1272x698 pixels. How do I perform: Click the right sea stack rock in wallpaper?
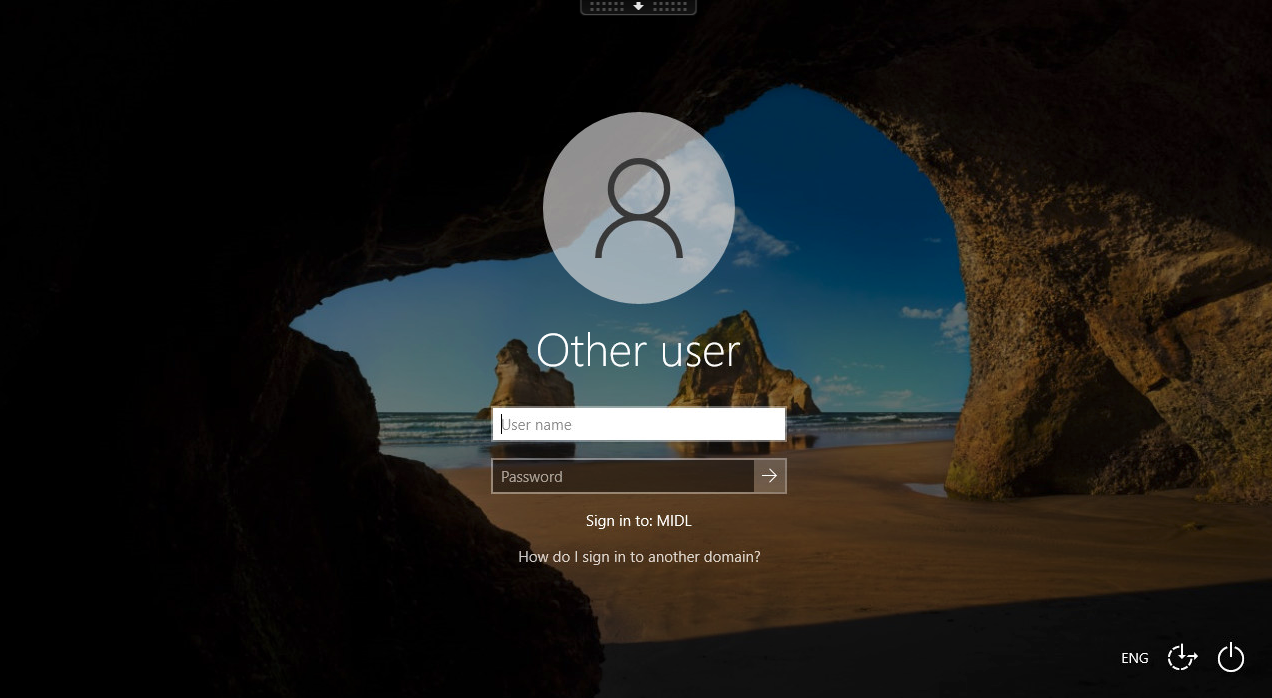745,370
